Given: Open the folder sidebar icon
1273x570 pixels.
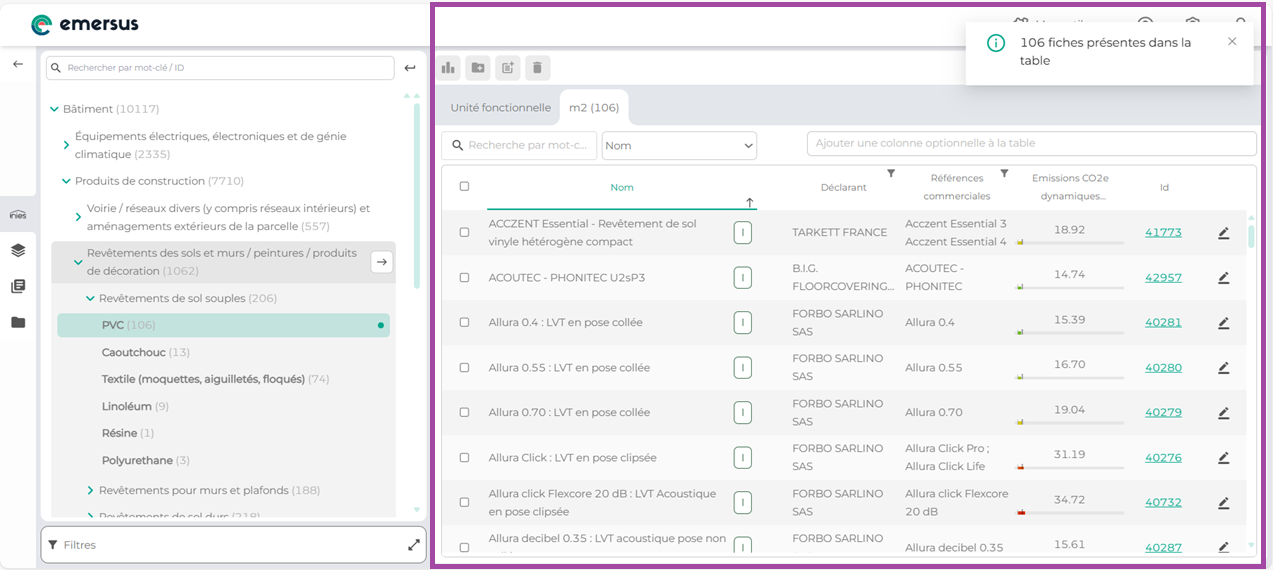Looking at the screenshot, I should tap(18, 322).
